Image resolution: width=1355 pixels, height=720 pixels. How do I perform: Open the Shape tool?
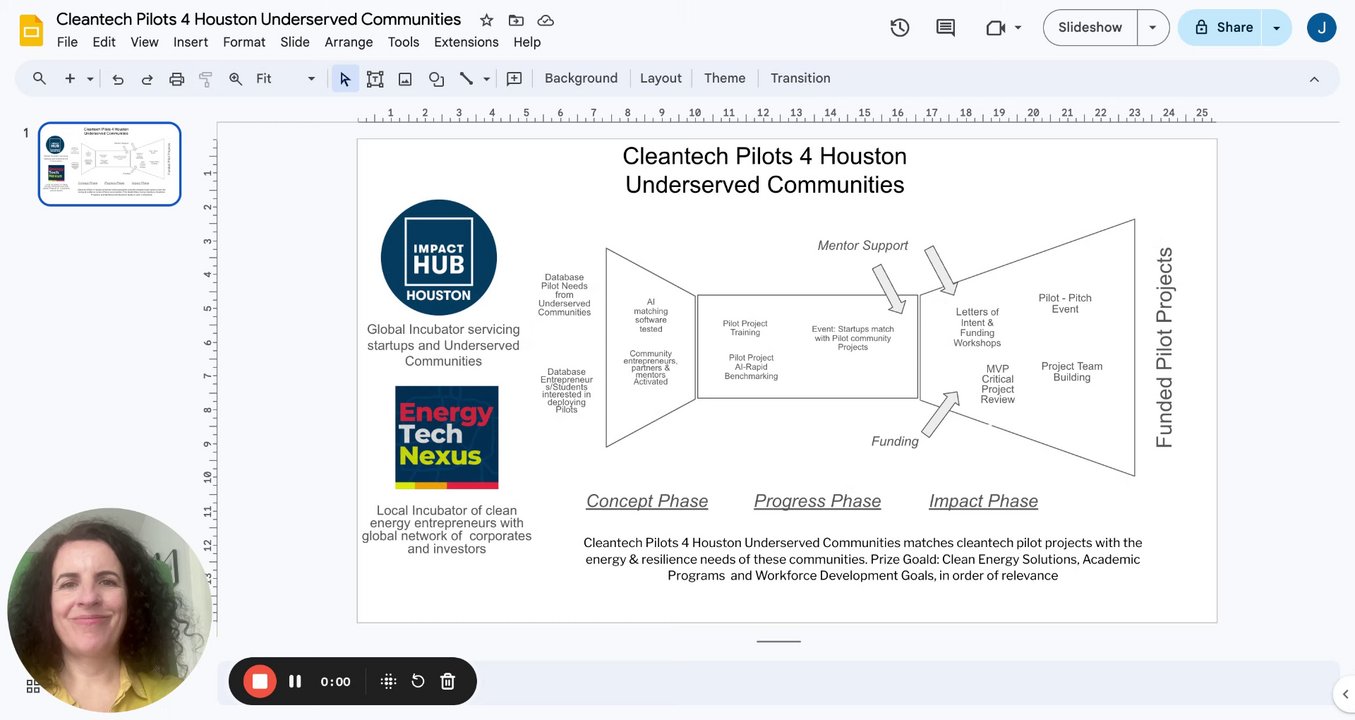436,78
